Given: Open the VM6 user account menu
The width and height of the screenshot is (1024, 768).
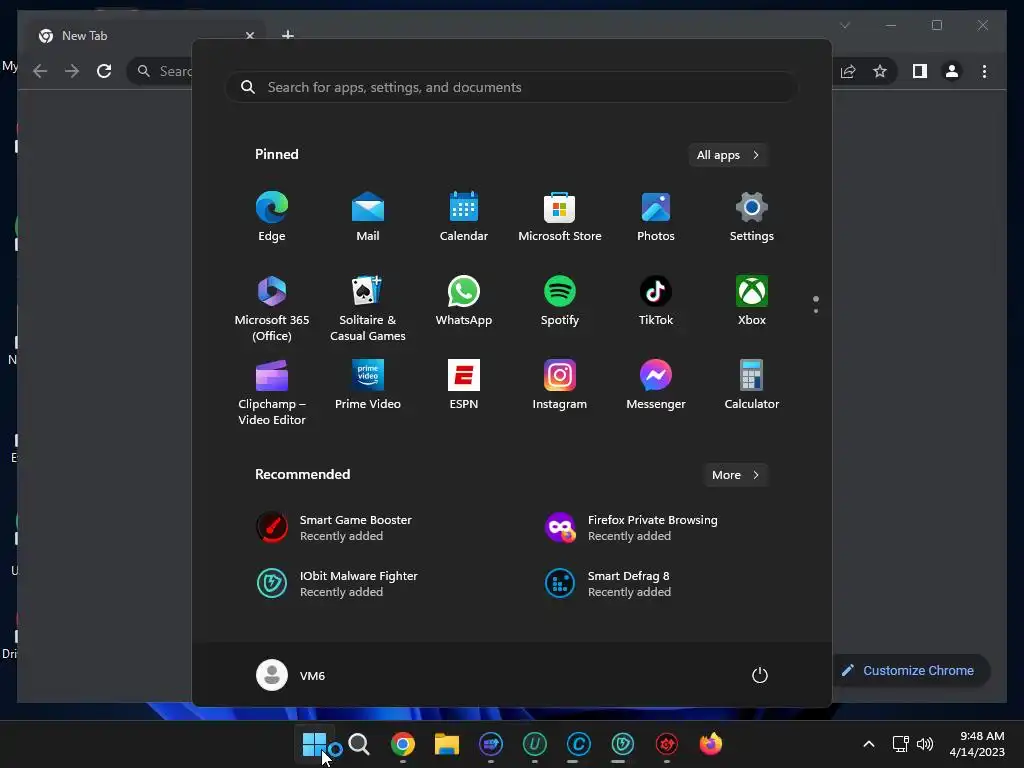Looking at the screenshot, I should (x=291, y=675).
